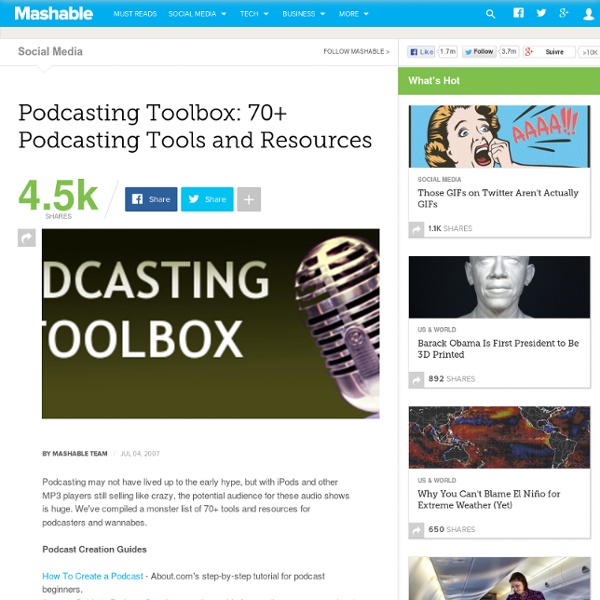Click the Twitter Follow button
This screenshot has width=600, height=600.
[x=479, y=52]
